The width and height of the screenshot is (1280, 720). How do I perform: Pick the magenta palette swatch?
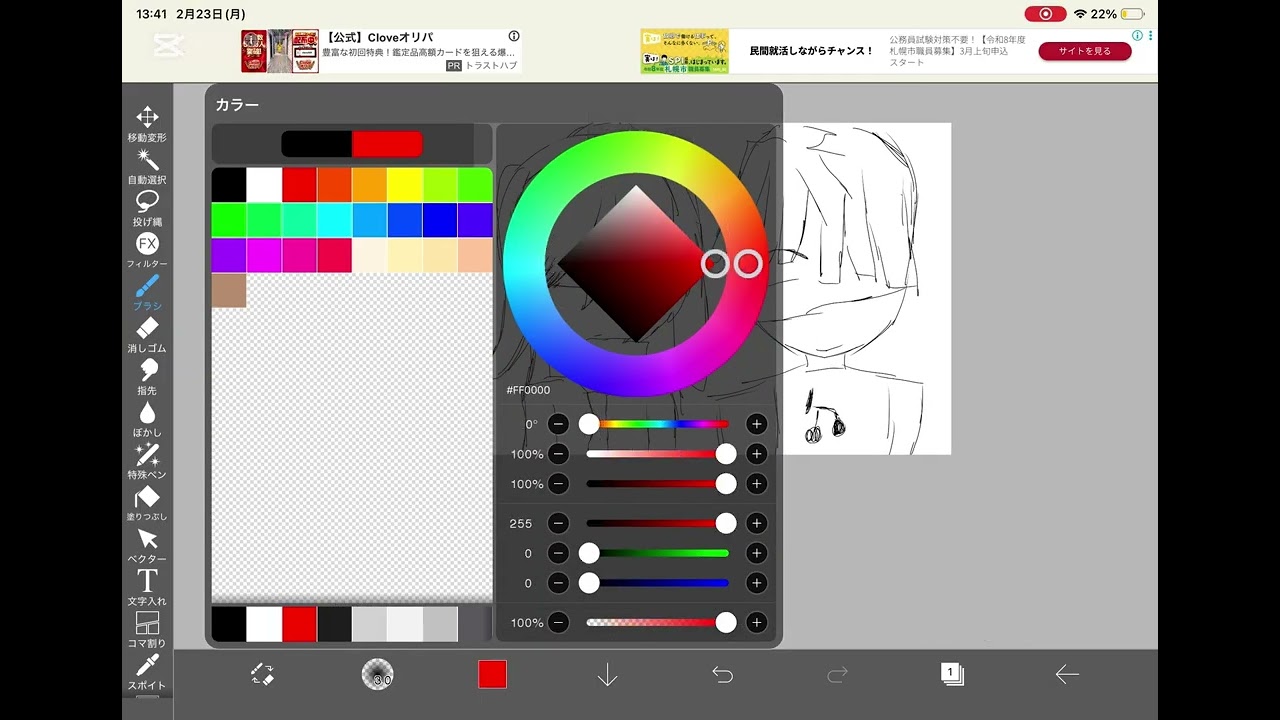(264, 255)
